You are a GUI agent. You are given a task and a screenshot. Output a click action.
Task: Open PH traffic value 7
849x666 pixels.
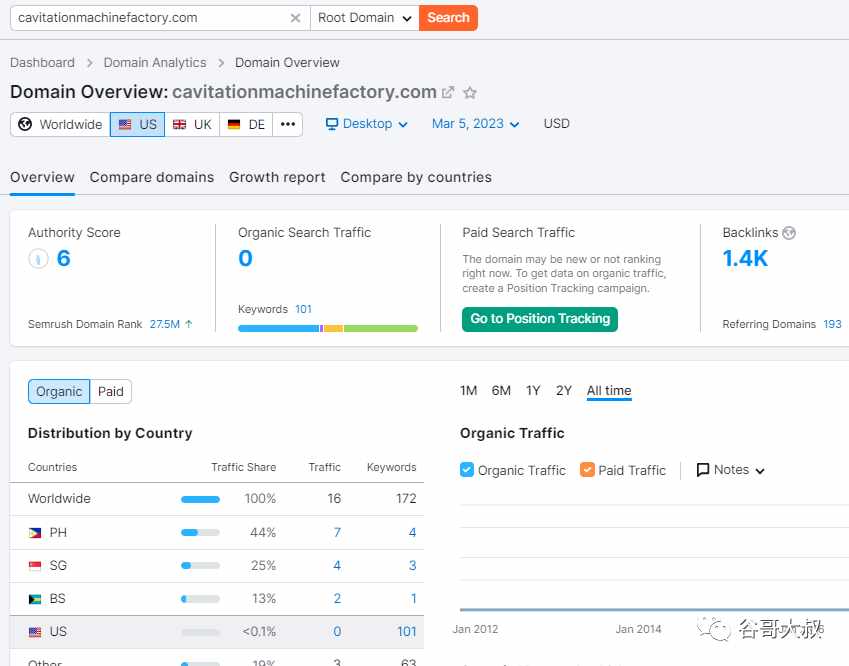coord(337,533)
